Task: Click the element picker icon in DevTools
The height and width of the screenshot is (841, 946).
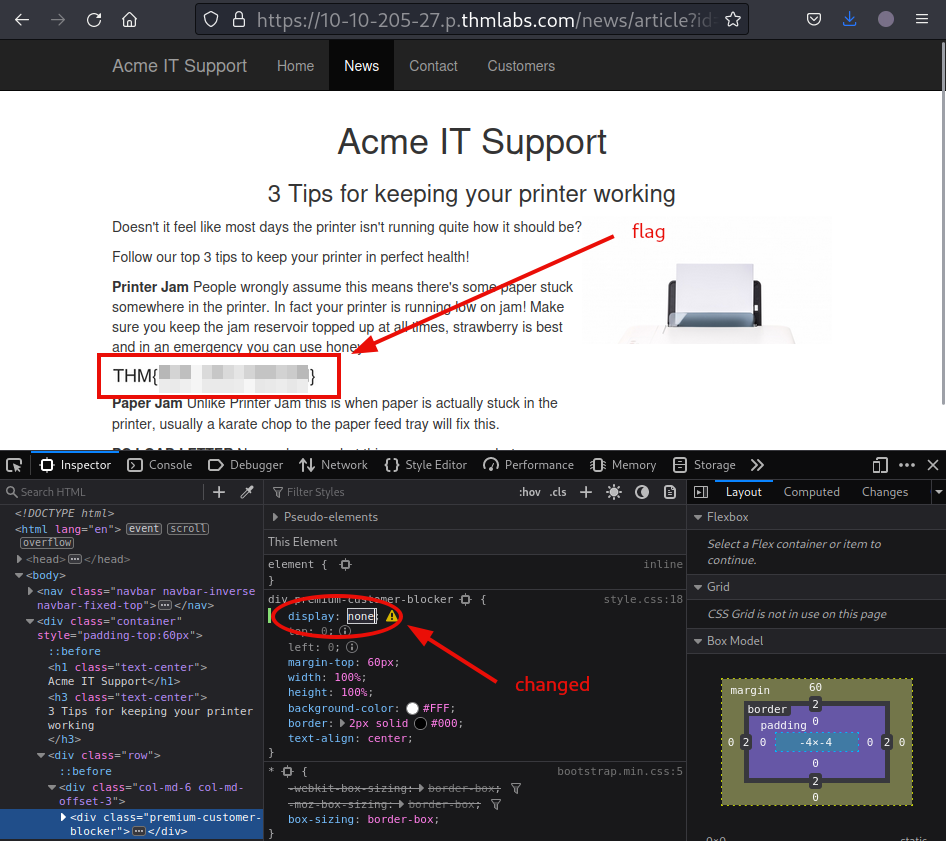Action: (x=14, y=465)
